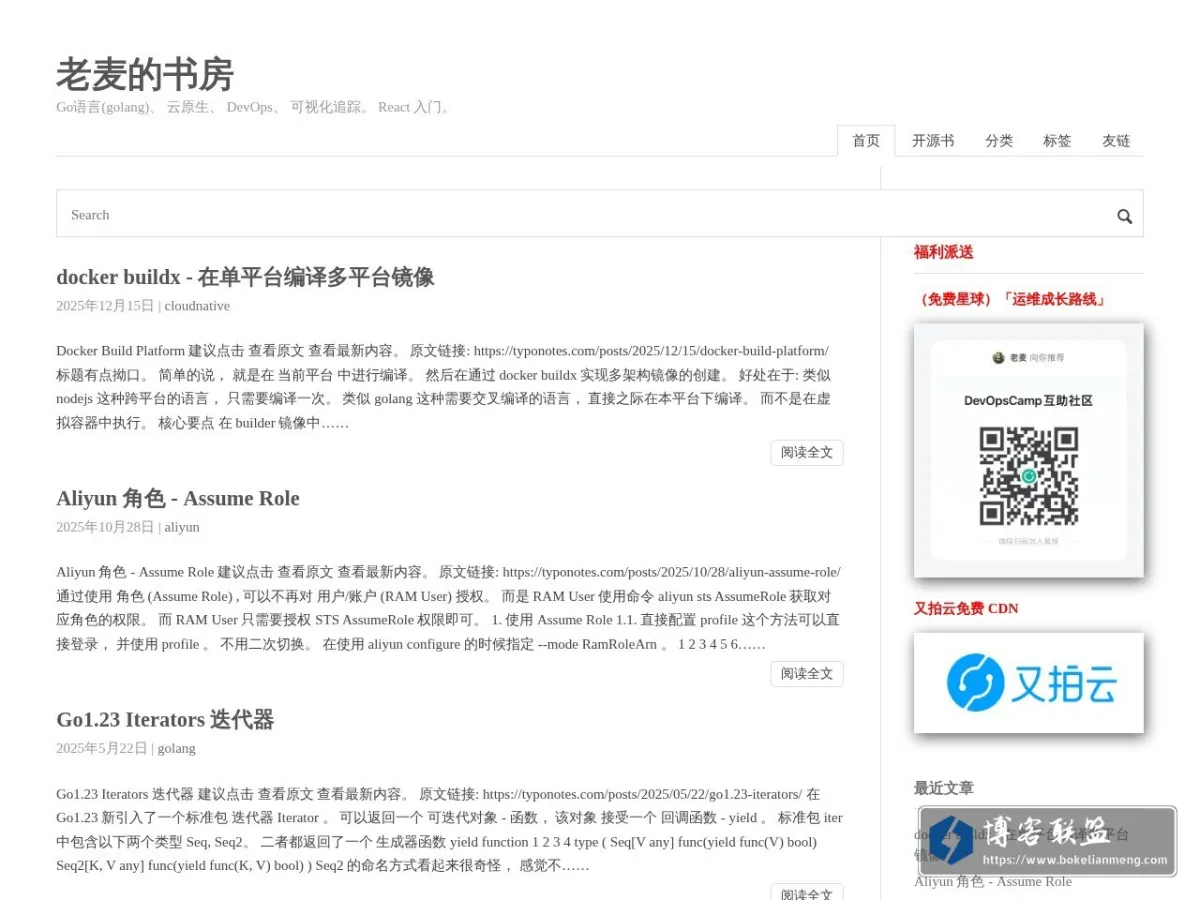Viewport: 1200px width, 900px height.
Task: Click the Aliyun Assume Role excerpt text
Action: point(449,608)
